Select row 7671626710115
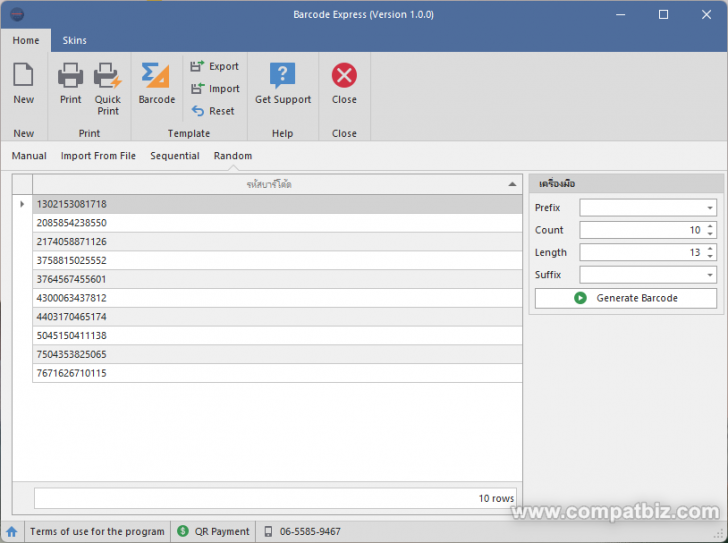728x543 pixels. [277, 373]
